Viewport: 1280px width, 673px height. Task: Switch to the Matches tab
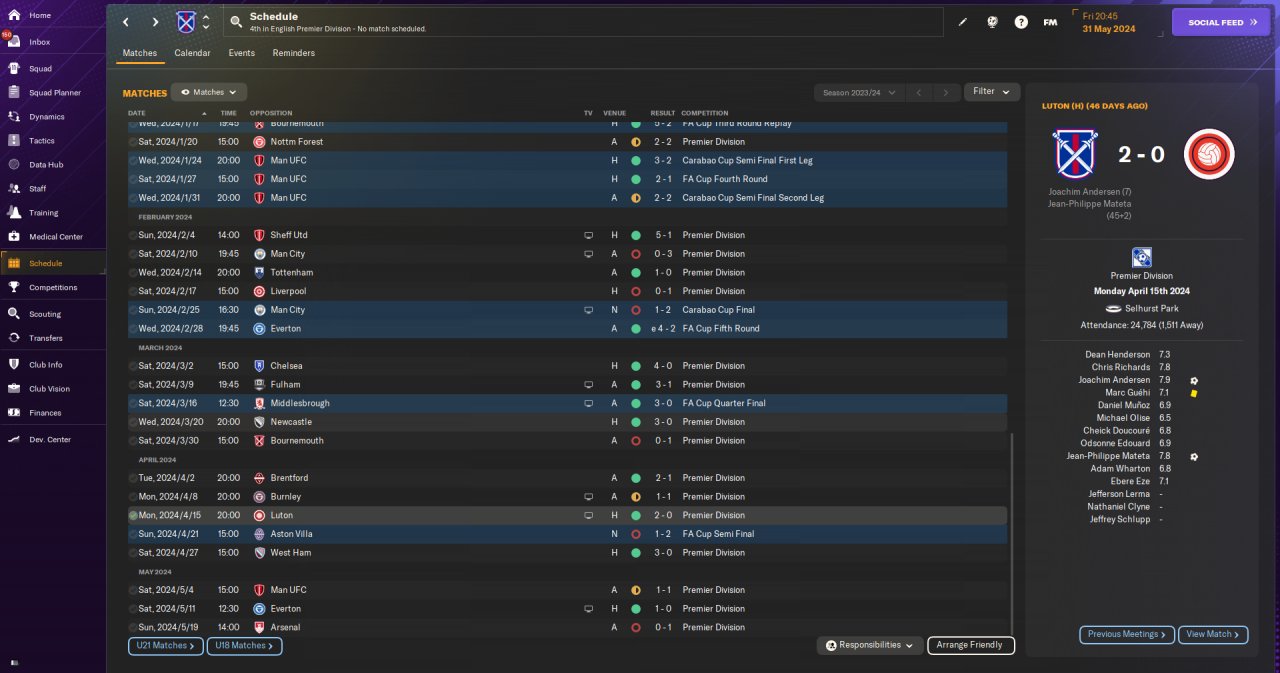(x=140, y=53)
